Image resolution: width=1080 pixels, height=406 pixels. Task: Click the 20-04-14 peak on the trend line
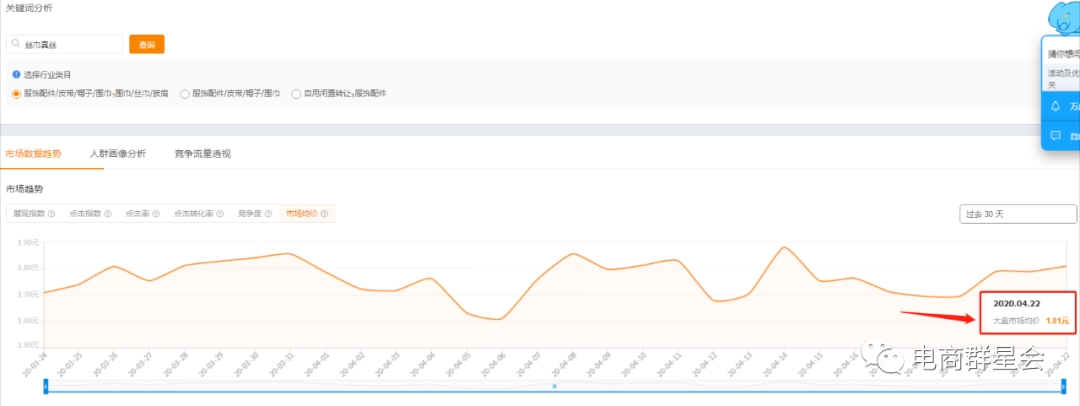pos(784,247)
